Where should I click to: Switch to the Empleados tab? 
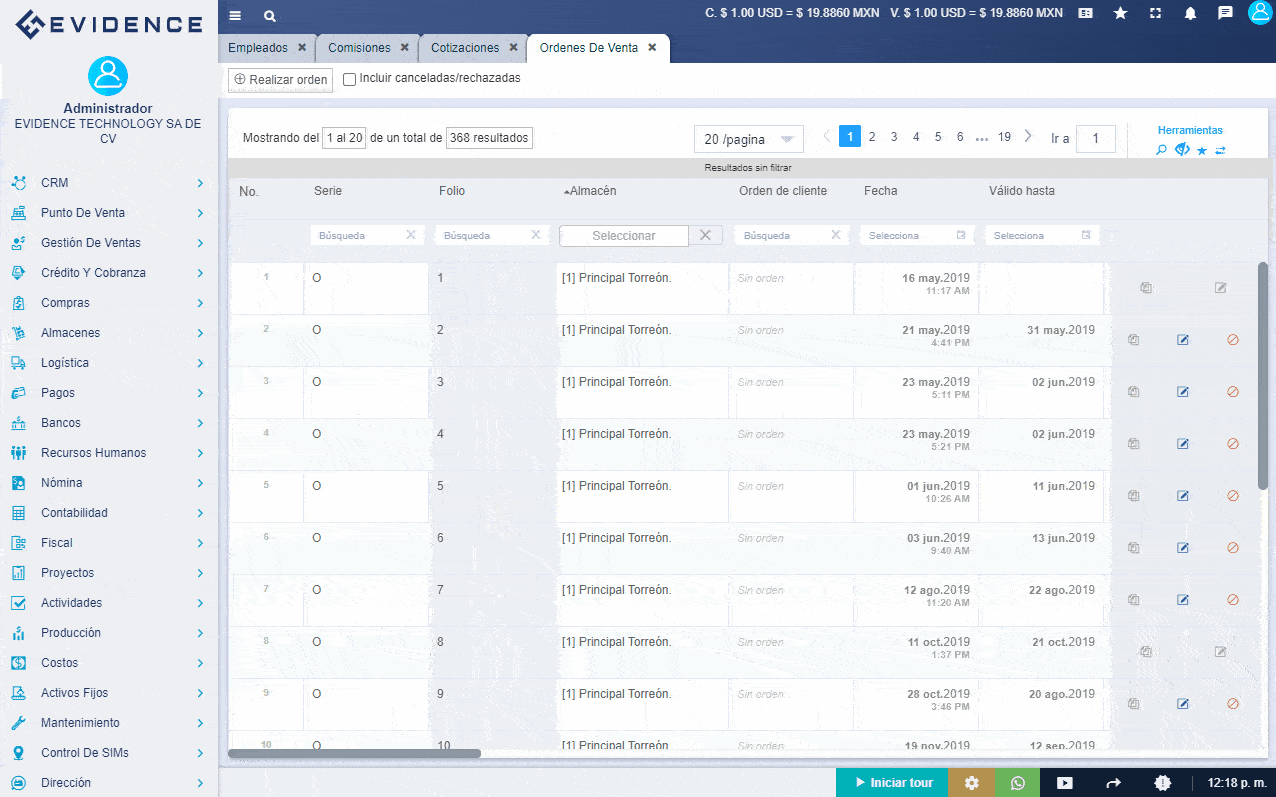[x=262, y=47]
